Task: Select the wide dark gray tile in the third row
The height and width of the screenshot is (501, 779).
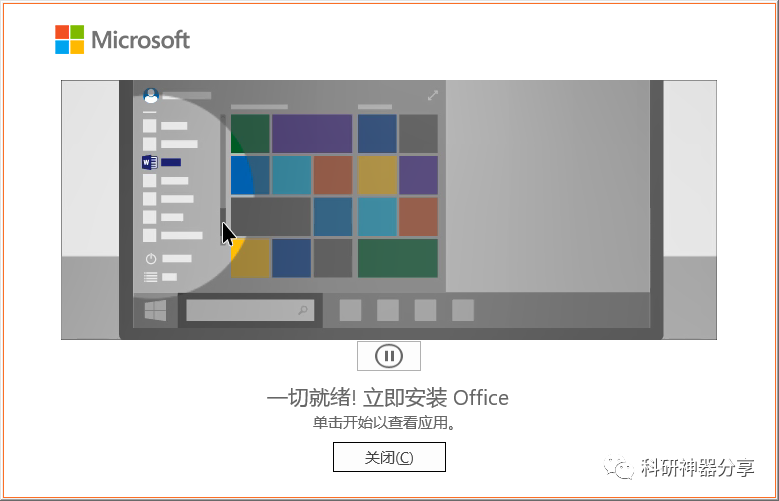Action: tap(271, 217)
